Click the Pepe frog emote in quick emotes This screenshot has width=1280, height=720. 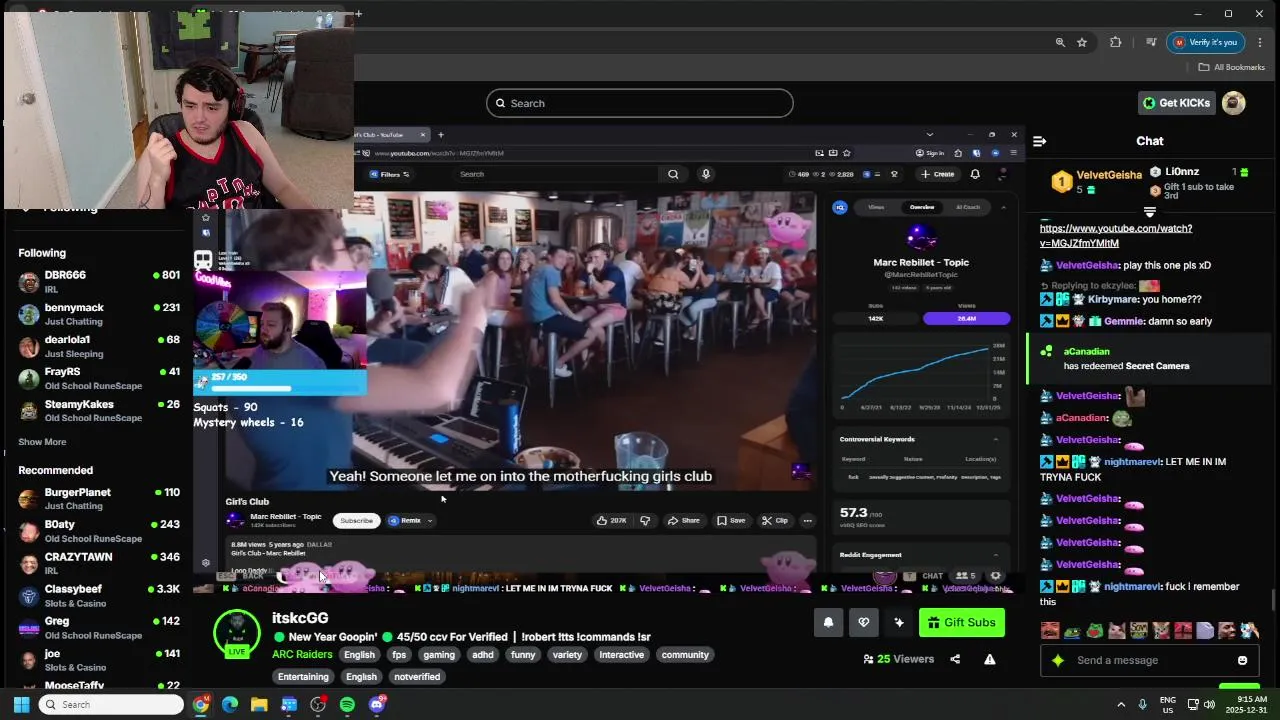coord(1072,630)
